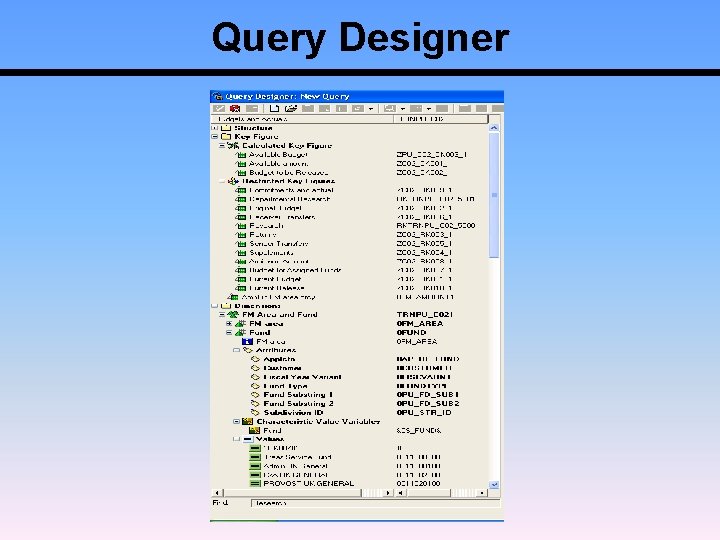The width and height of the screenshot is (720, 540).
Task: Click the Fund Substring 1 attribute icon
Action: click(255, 395)
